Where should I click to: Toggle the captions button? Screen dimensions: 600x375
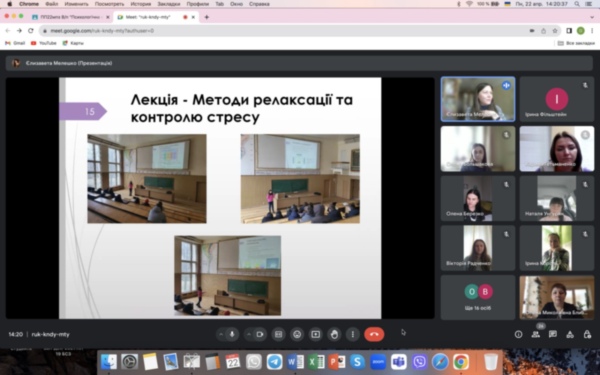(x=279, y=334)
